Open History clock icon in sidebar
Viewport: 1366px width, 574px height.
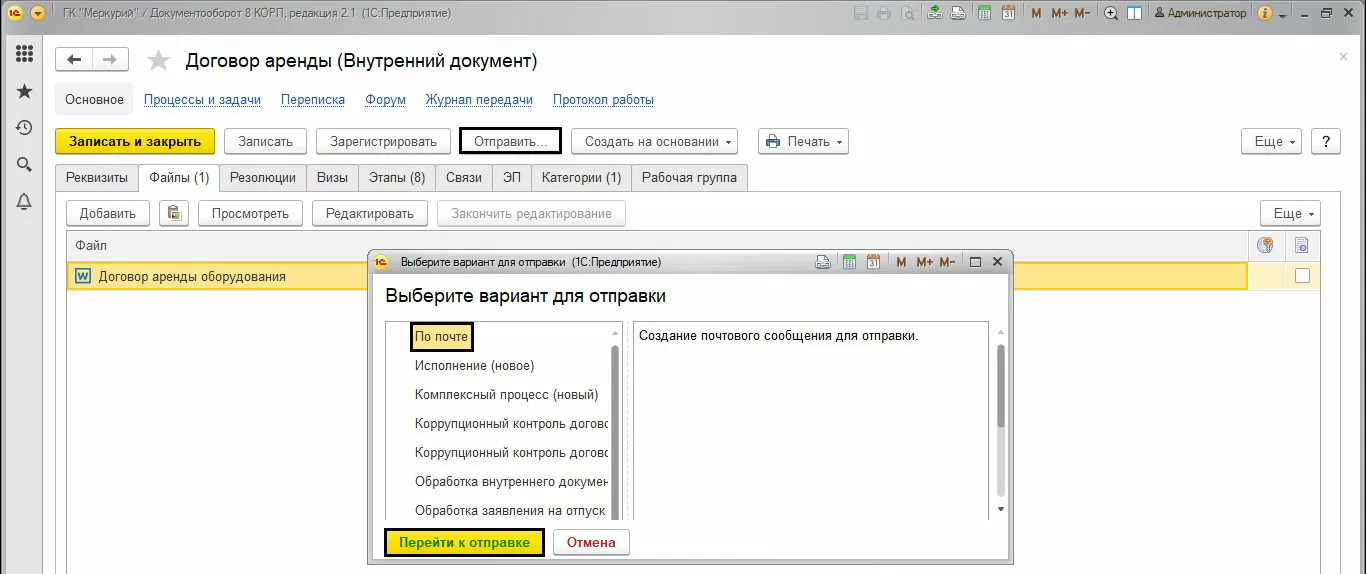point(24,128)
